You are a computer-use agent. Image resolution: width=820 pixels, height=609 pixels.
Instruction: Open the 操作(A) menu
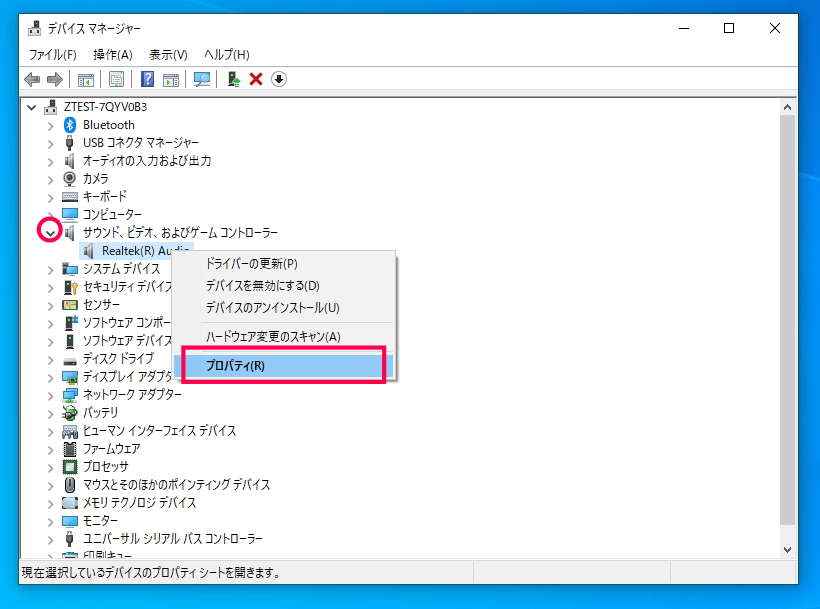coord(113,54)
